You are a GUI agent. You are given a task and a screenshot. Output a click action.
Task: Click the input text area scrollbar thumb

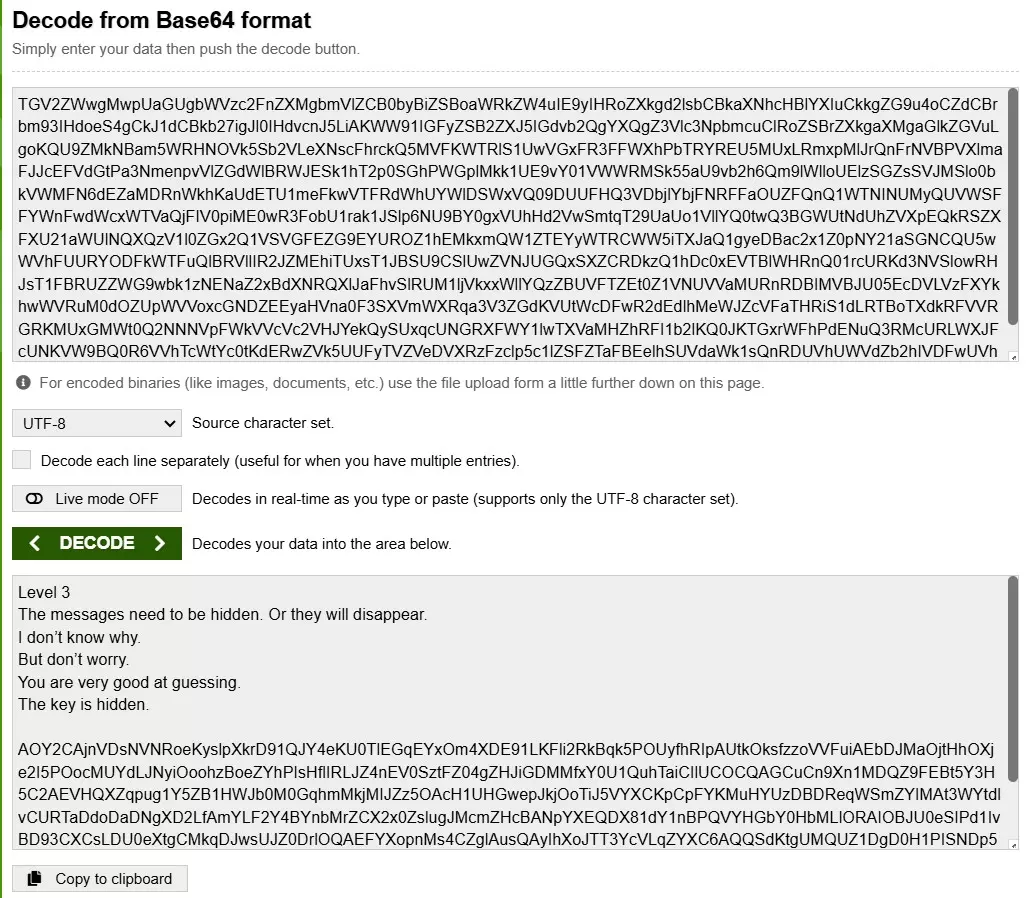click(1013, 205)
